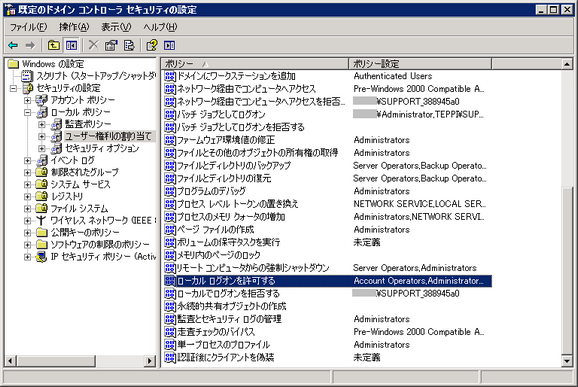Click tree pane scroll right arrow

point(150,361)
